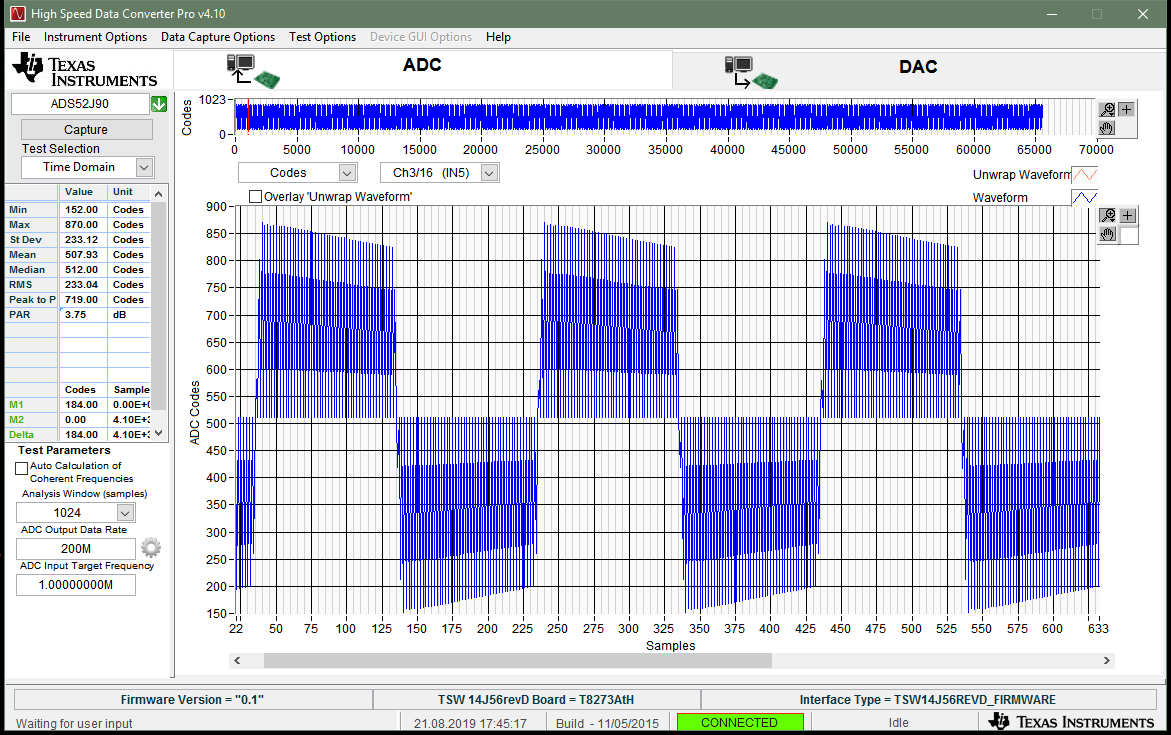
Task: Open ADC data rate gear settings
Action: pyautogui.click(x=151, y=548)
